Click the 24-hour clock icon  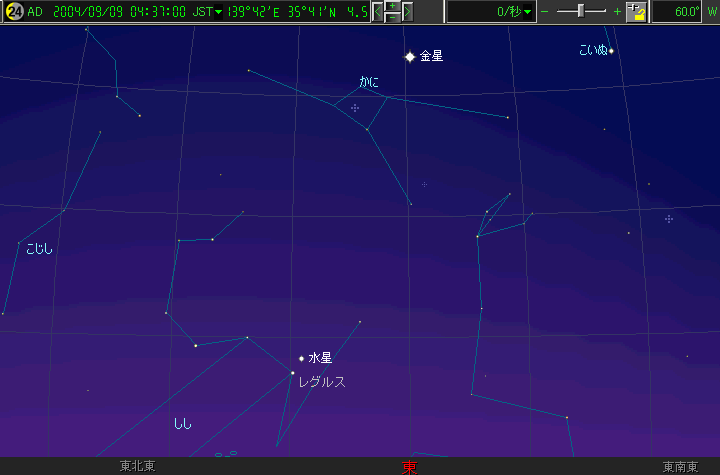coord(14,12)
